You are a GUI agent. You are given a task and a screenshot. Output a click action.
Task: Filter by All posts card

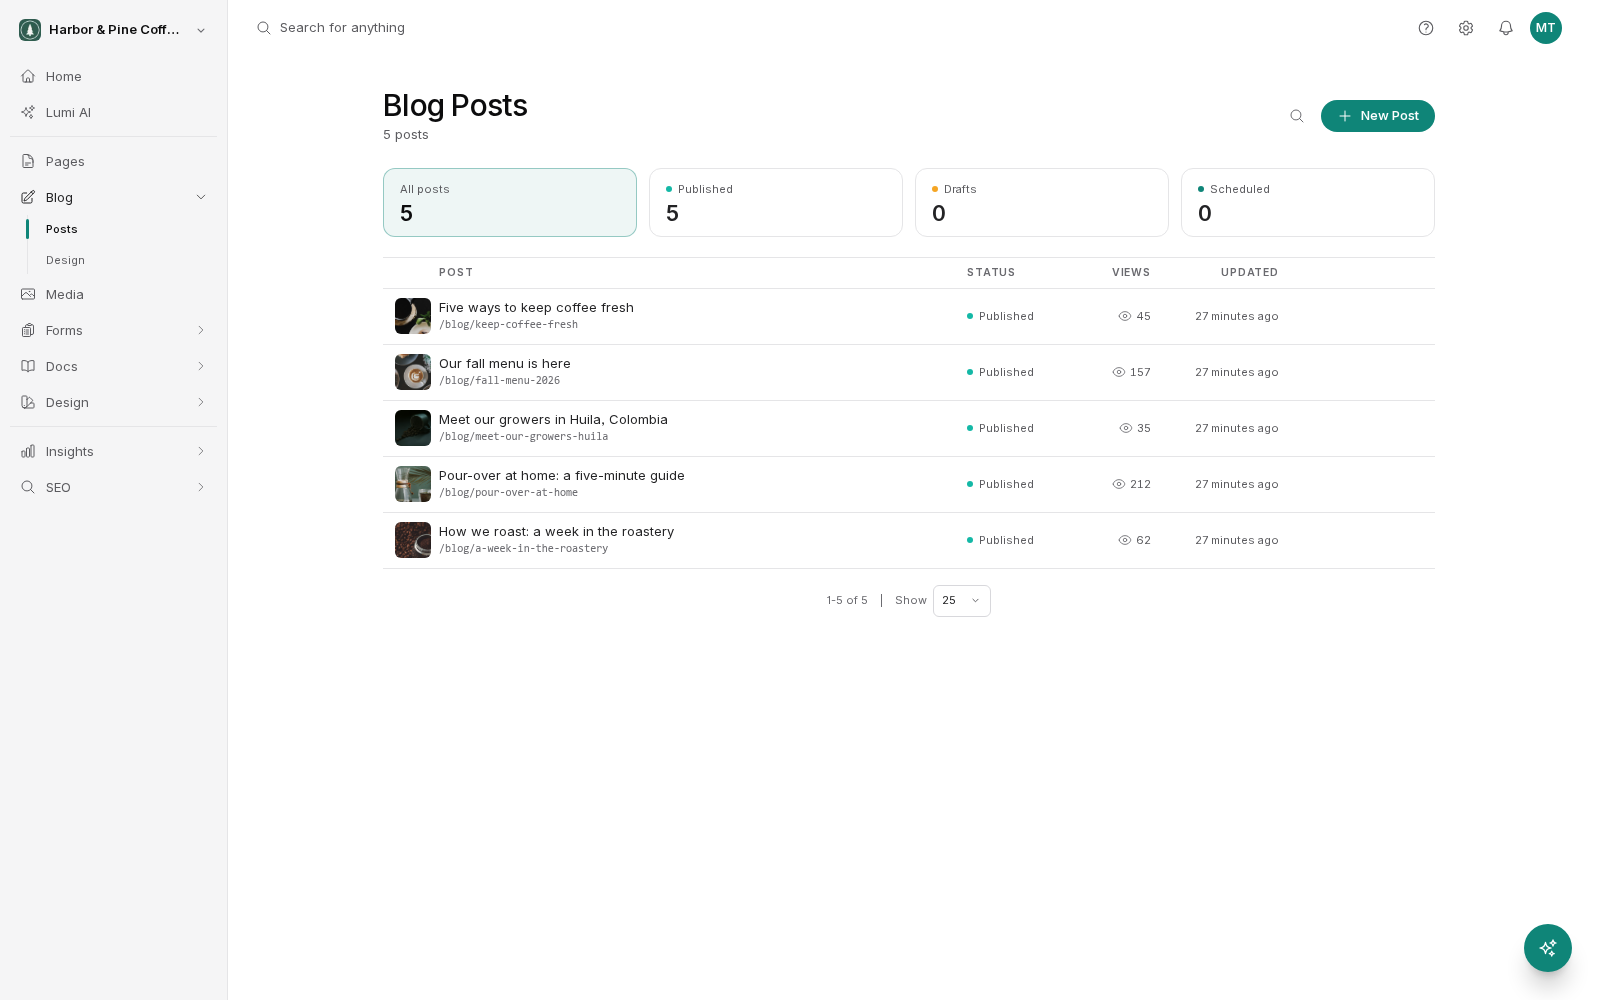[x=510, y=202]
